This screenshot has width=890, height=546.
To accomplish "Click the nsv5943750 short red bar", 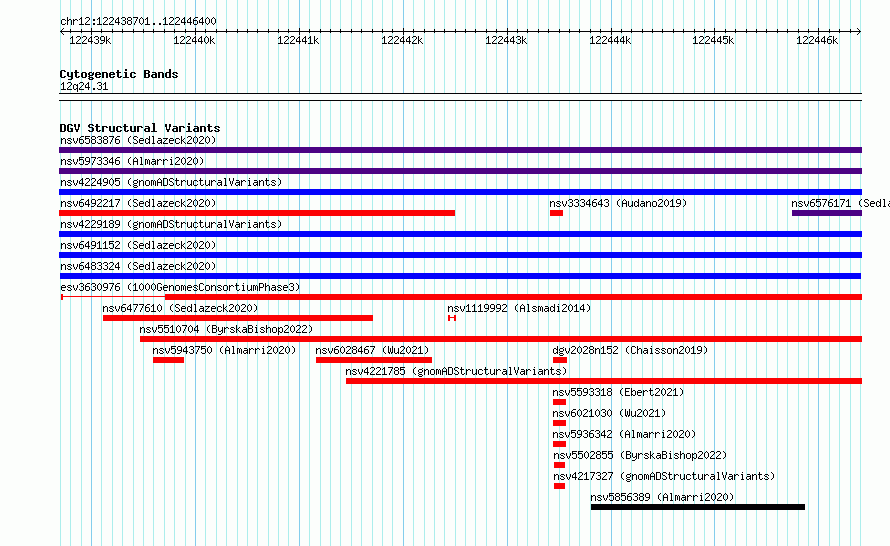I will tap(168, 360).
